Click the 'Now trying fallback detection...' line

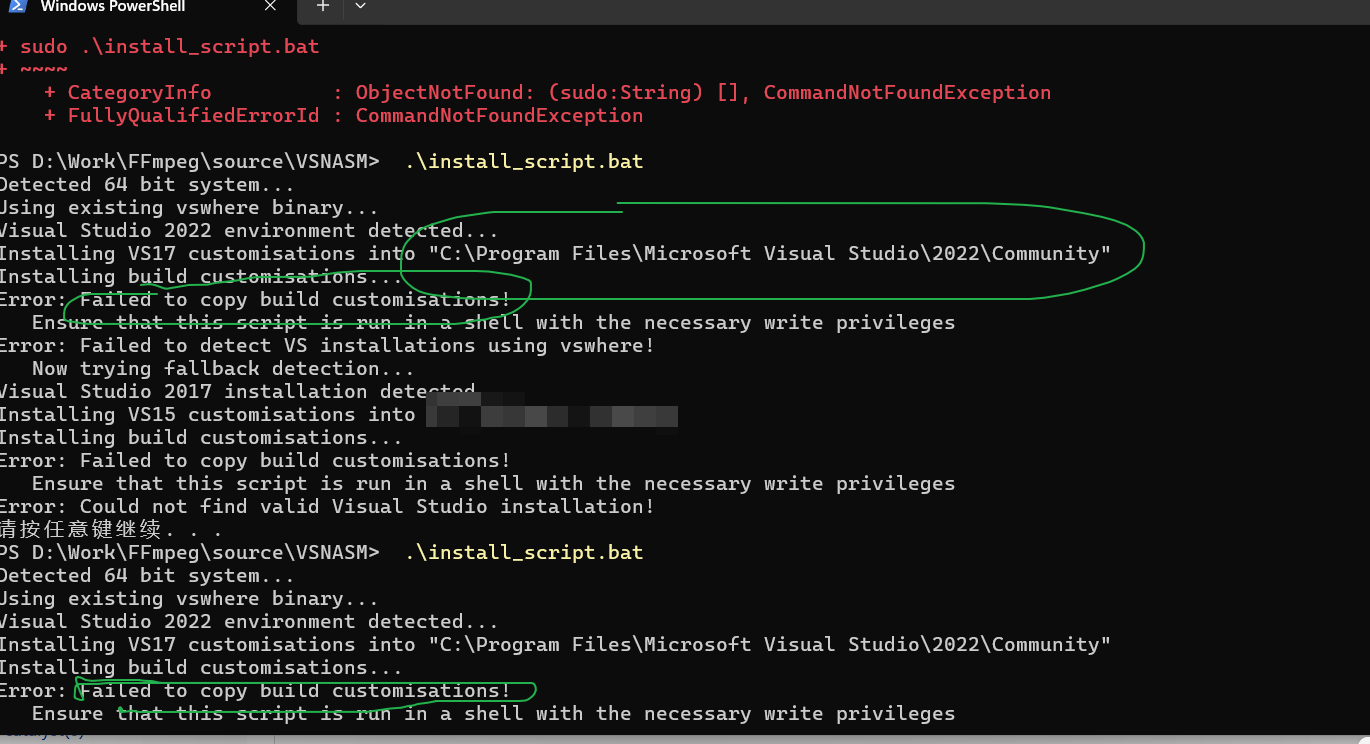(222, 369)
